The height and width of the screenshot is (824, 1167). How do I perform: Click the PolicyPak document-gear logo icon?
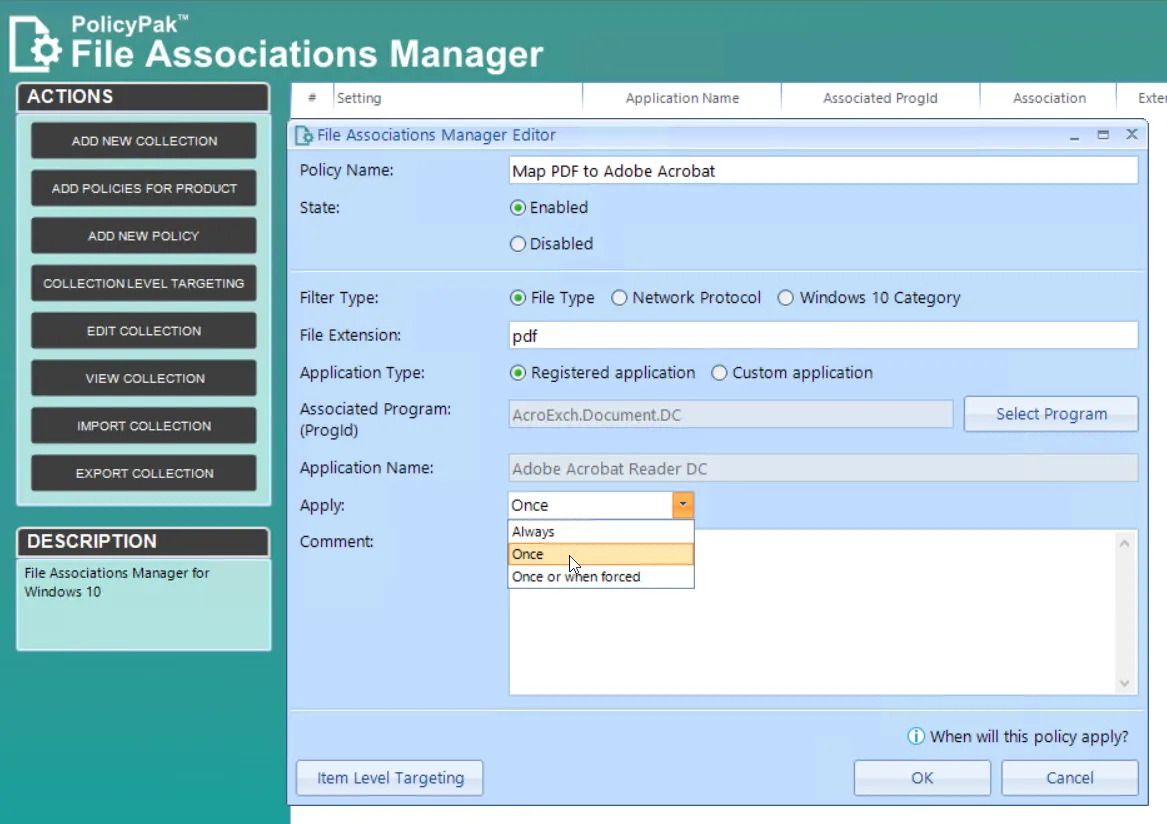tap(35, 45)
